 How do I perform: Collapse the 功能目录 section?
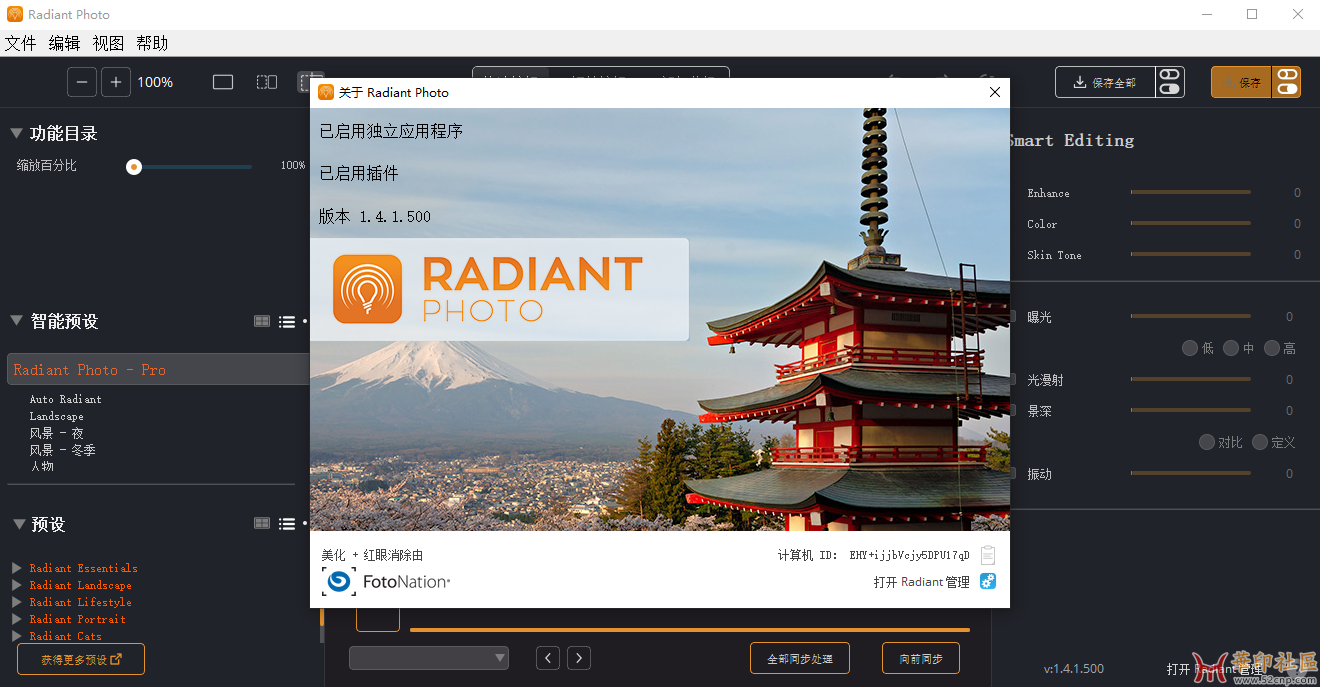(x=16, y=133)
